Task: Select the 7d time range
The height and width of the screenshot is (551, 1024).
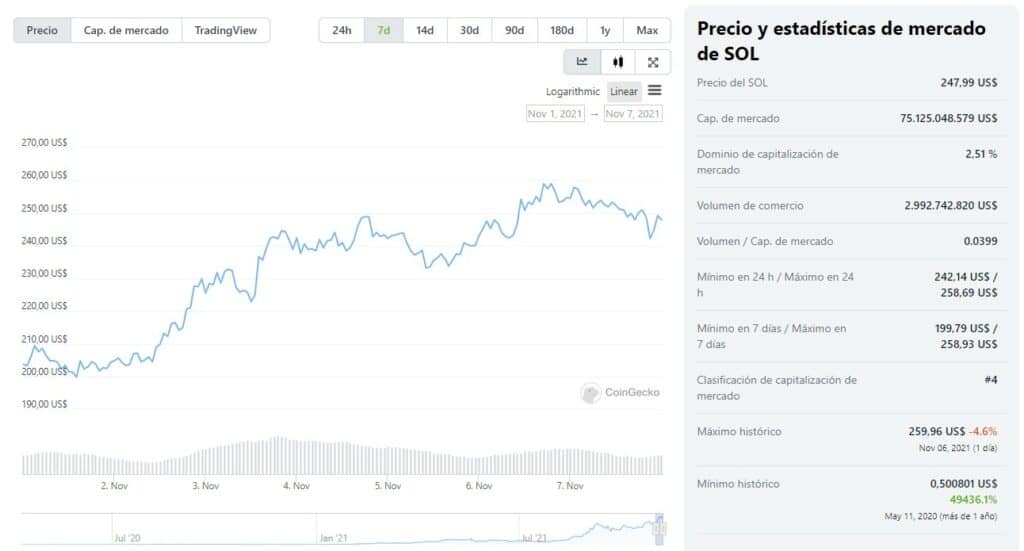Action: 383,30
